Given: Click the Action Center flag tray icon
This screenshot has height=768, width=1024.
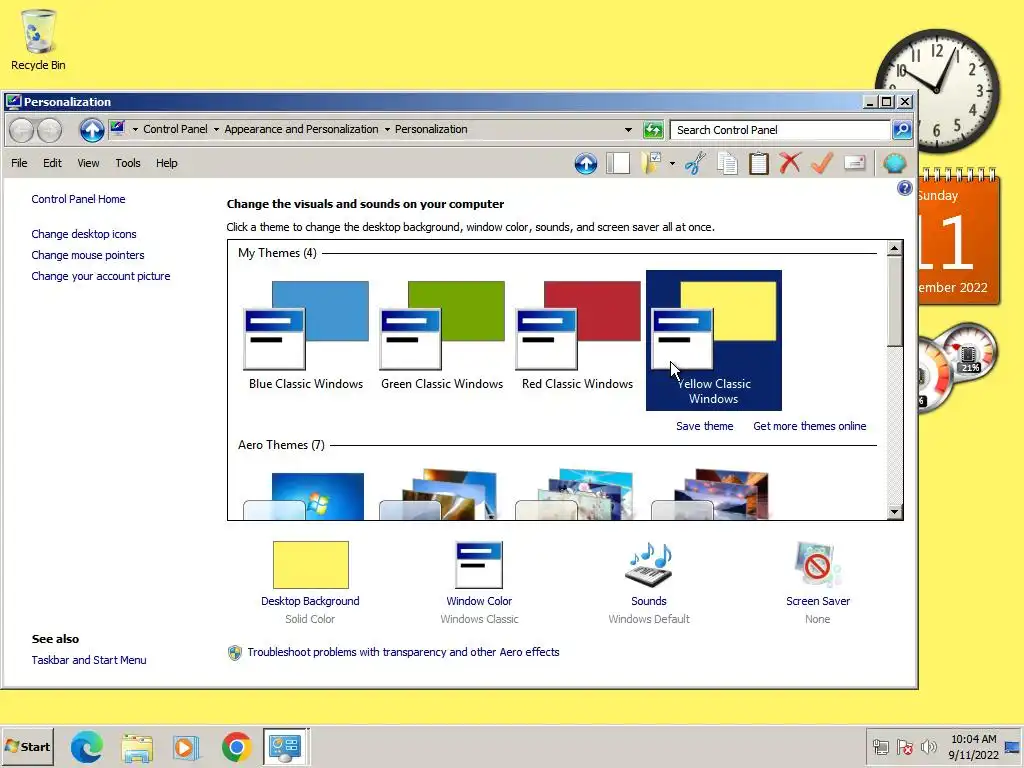Looking at the screenshot, I should tap(904, 746).
